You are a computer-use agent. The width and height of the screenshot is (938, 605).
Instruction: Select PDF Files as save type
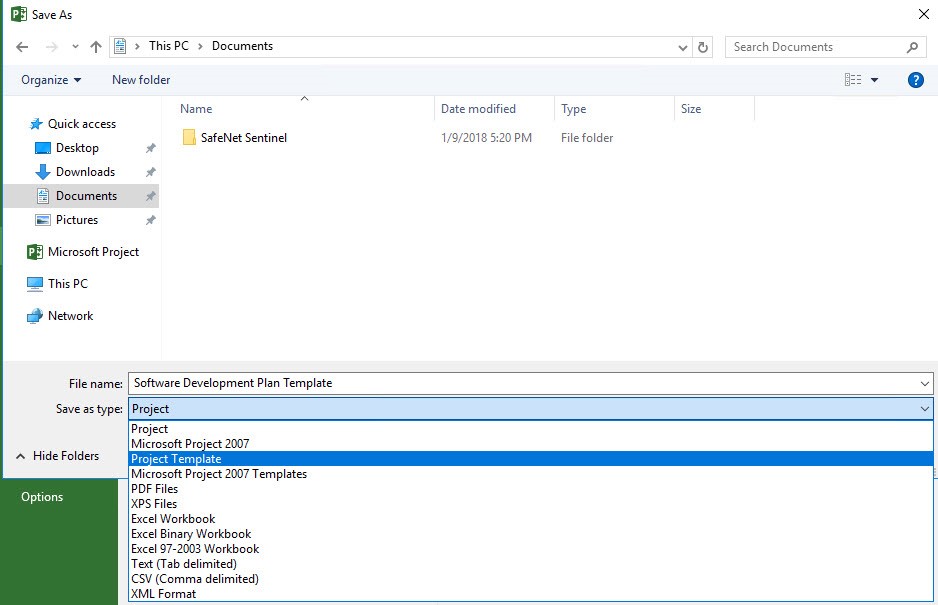154,489
